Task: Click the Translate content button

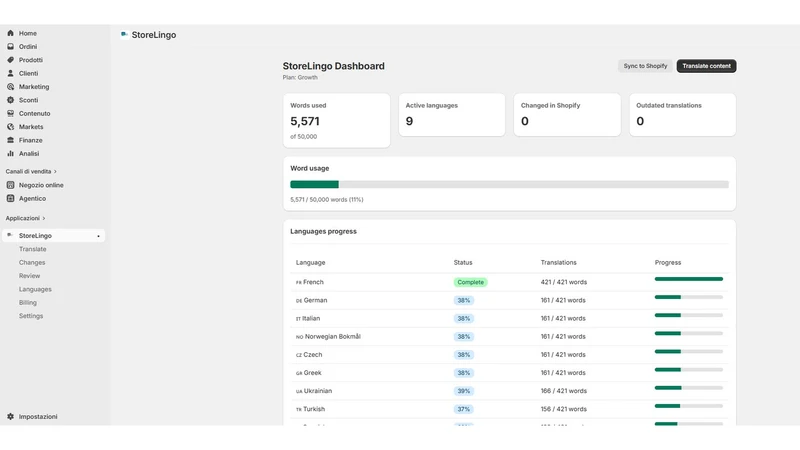Action: (x=706, y=66)
